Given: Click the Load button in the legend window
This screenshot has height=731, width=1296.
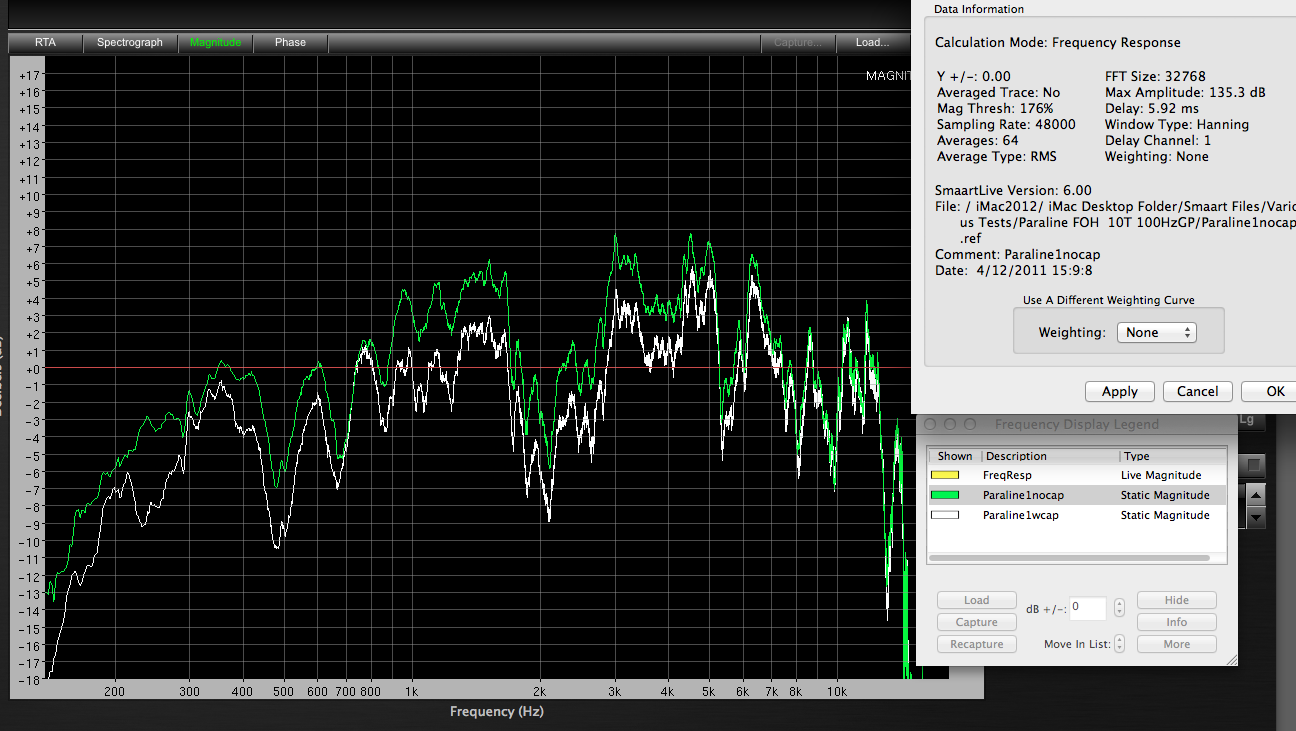Looking at the screenshot, I should coord(976,600).
